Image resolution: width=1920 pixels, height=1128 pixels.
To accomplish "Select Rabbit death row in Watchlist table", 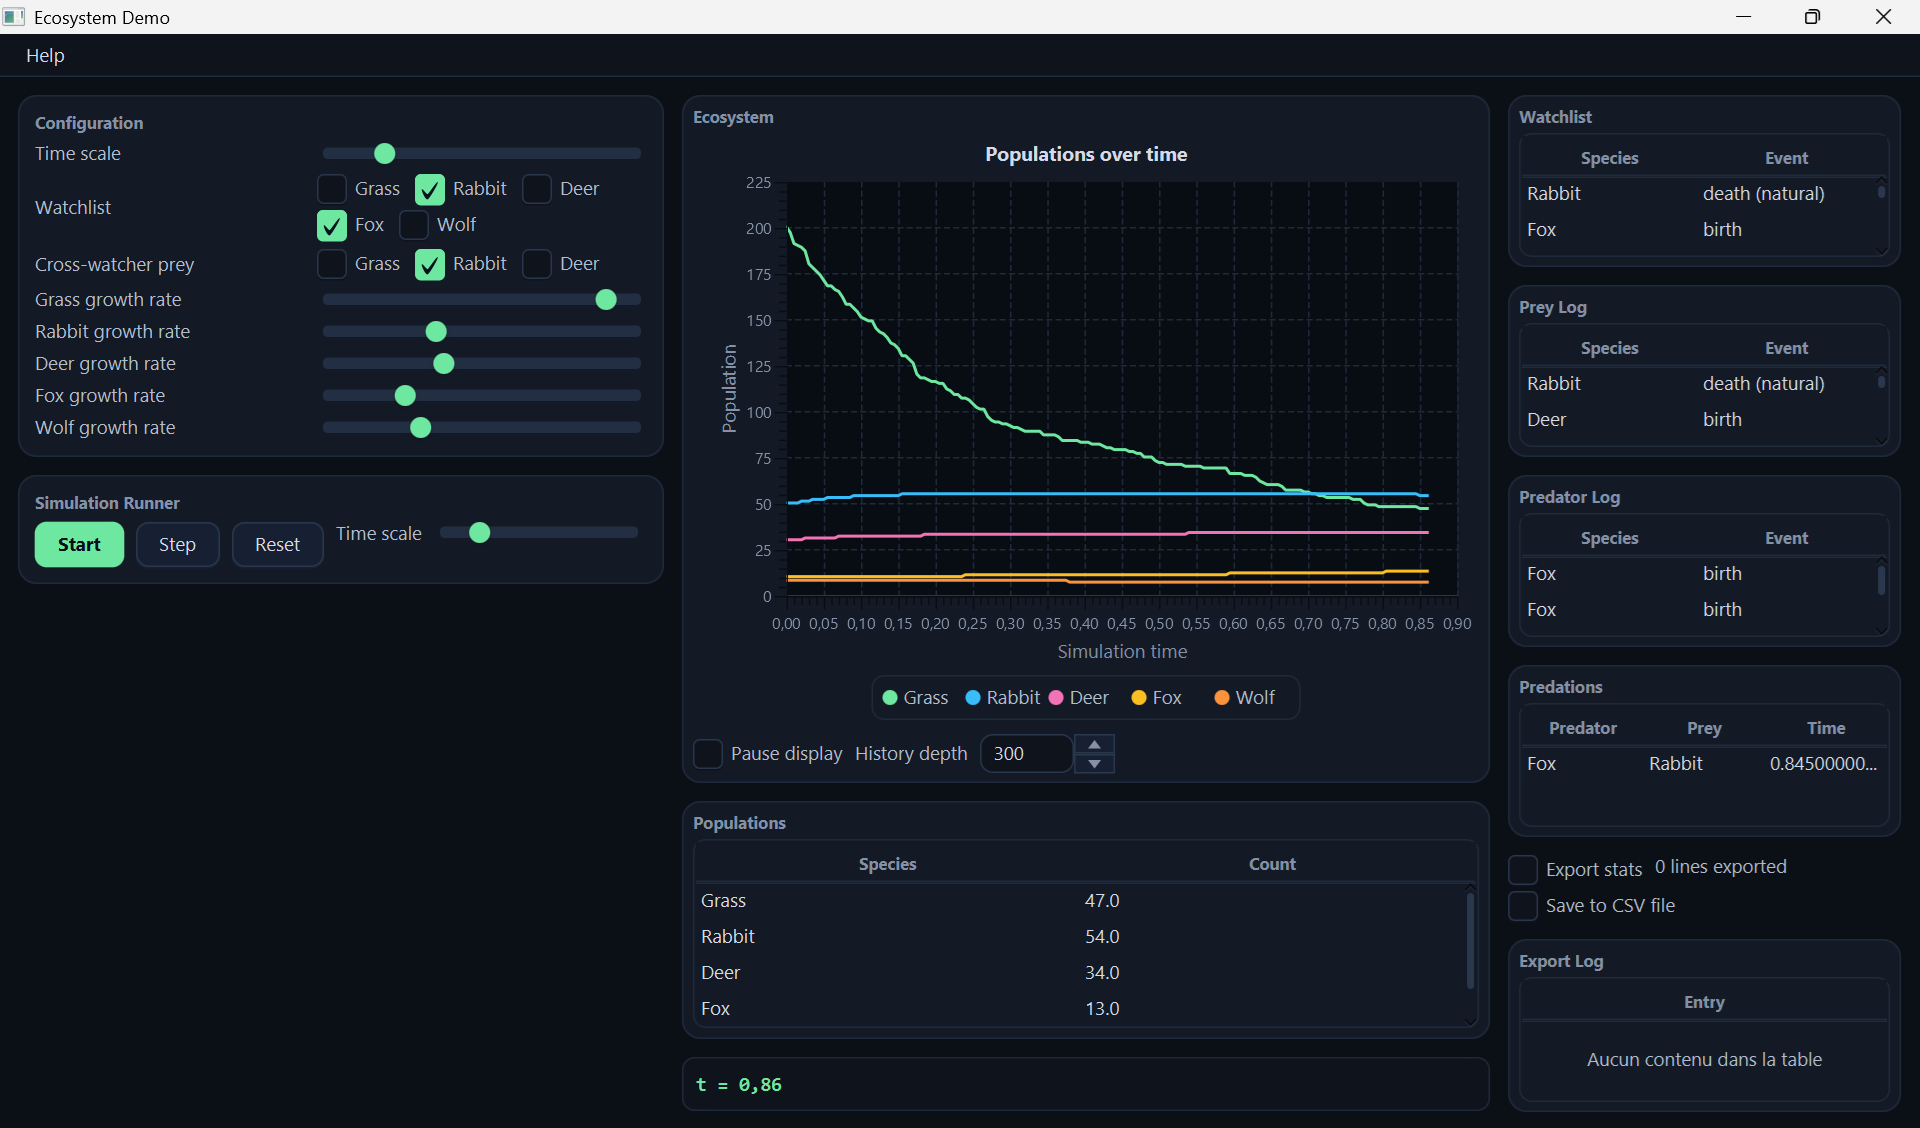I will point(1699,194).
